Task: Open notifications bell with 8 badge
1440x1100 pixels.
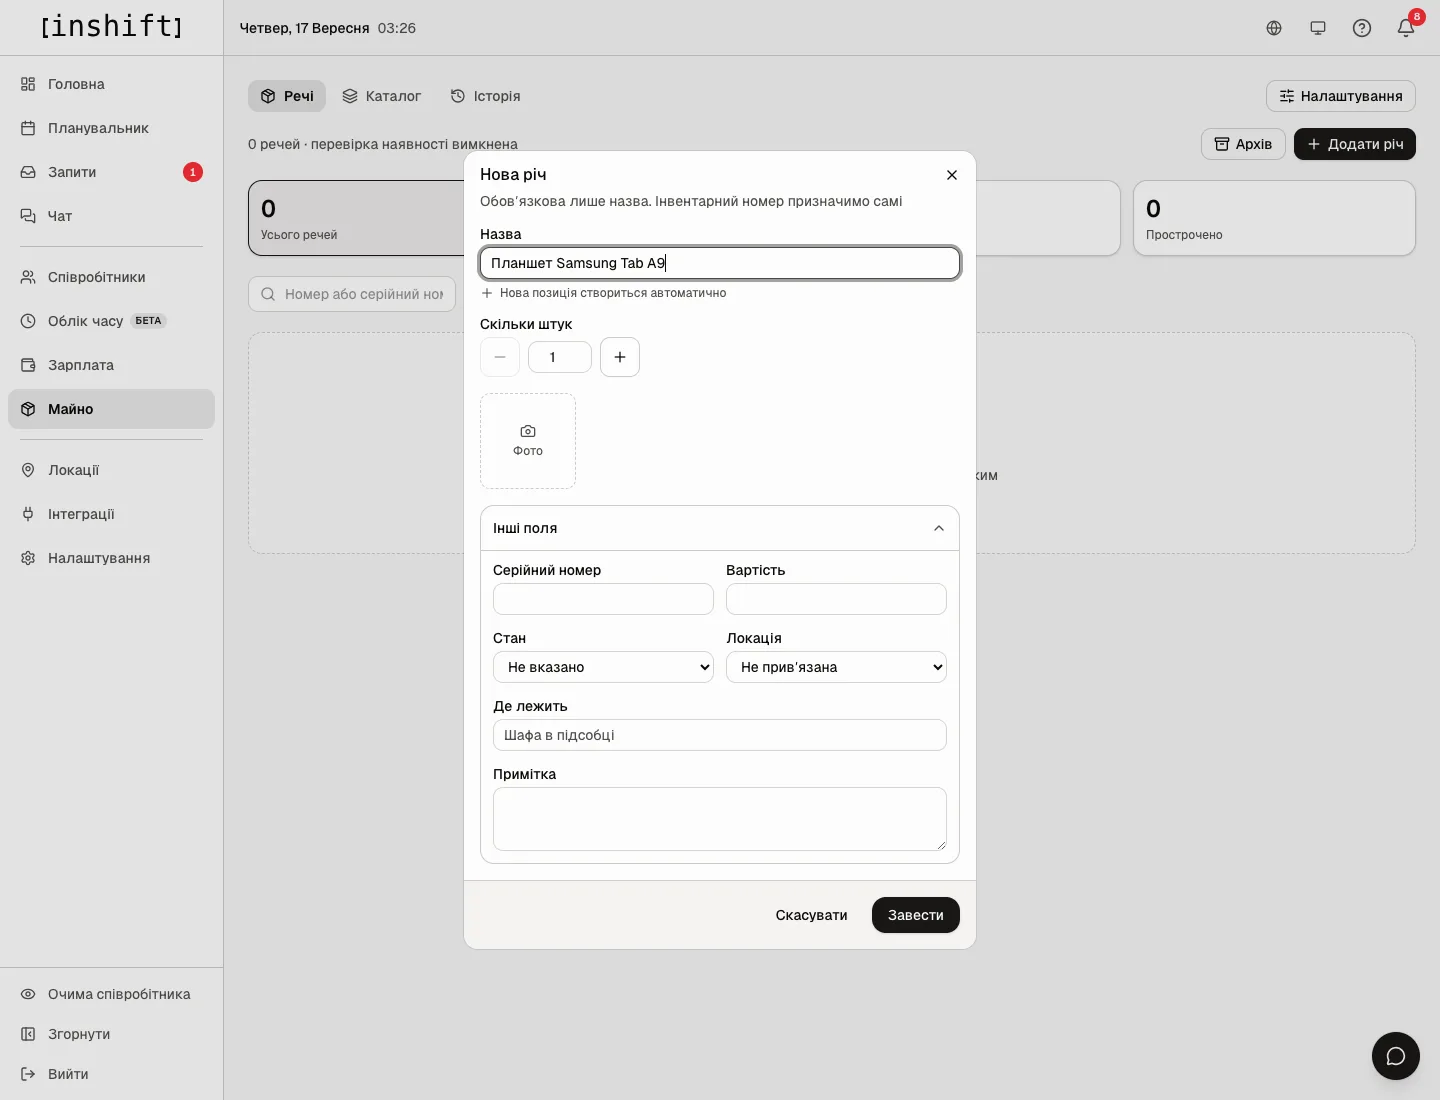Action: coord(1406,28)
